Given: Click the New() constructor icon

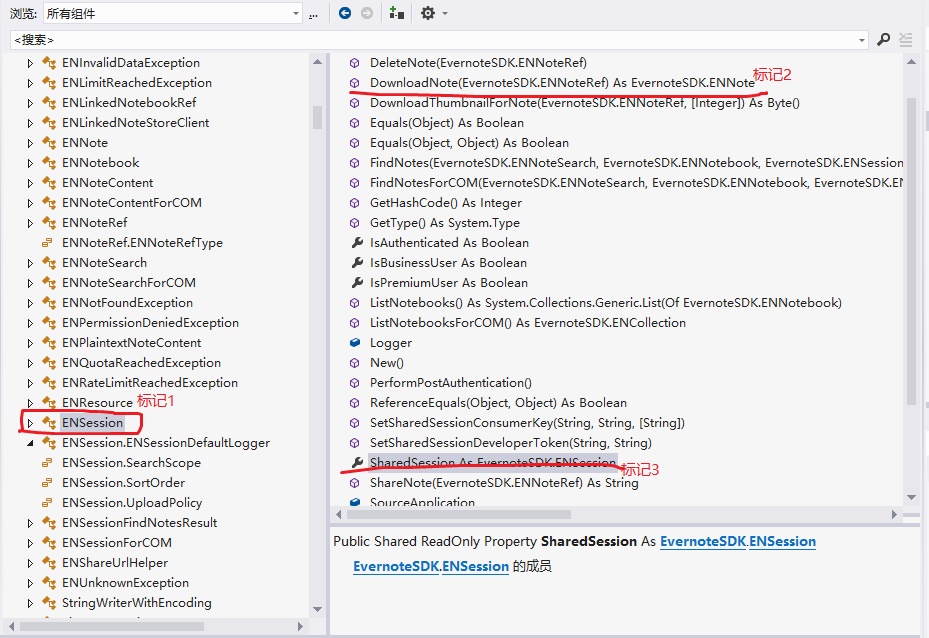Looking at the screenshot, I should pyautogui.click(x=354, y=363).
